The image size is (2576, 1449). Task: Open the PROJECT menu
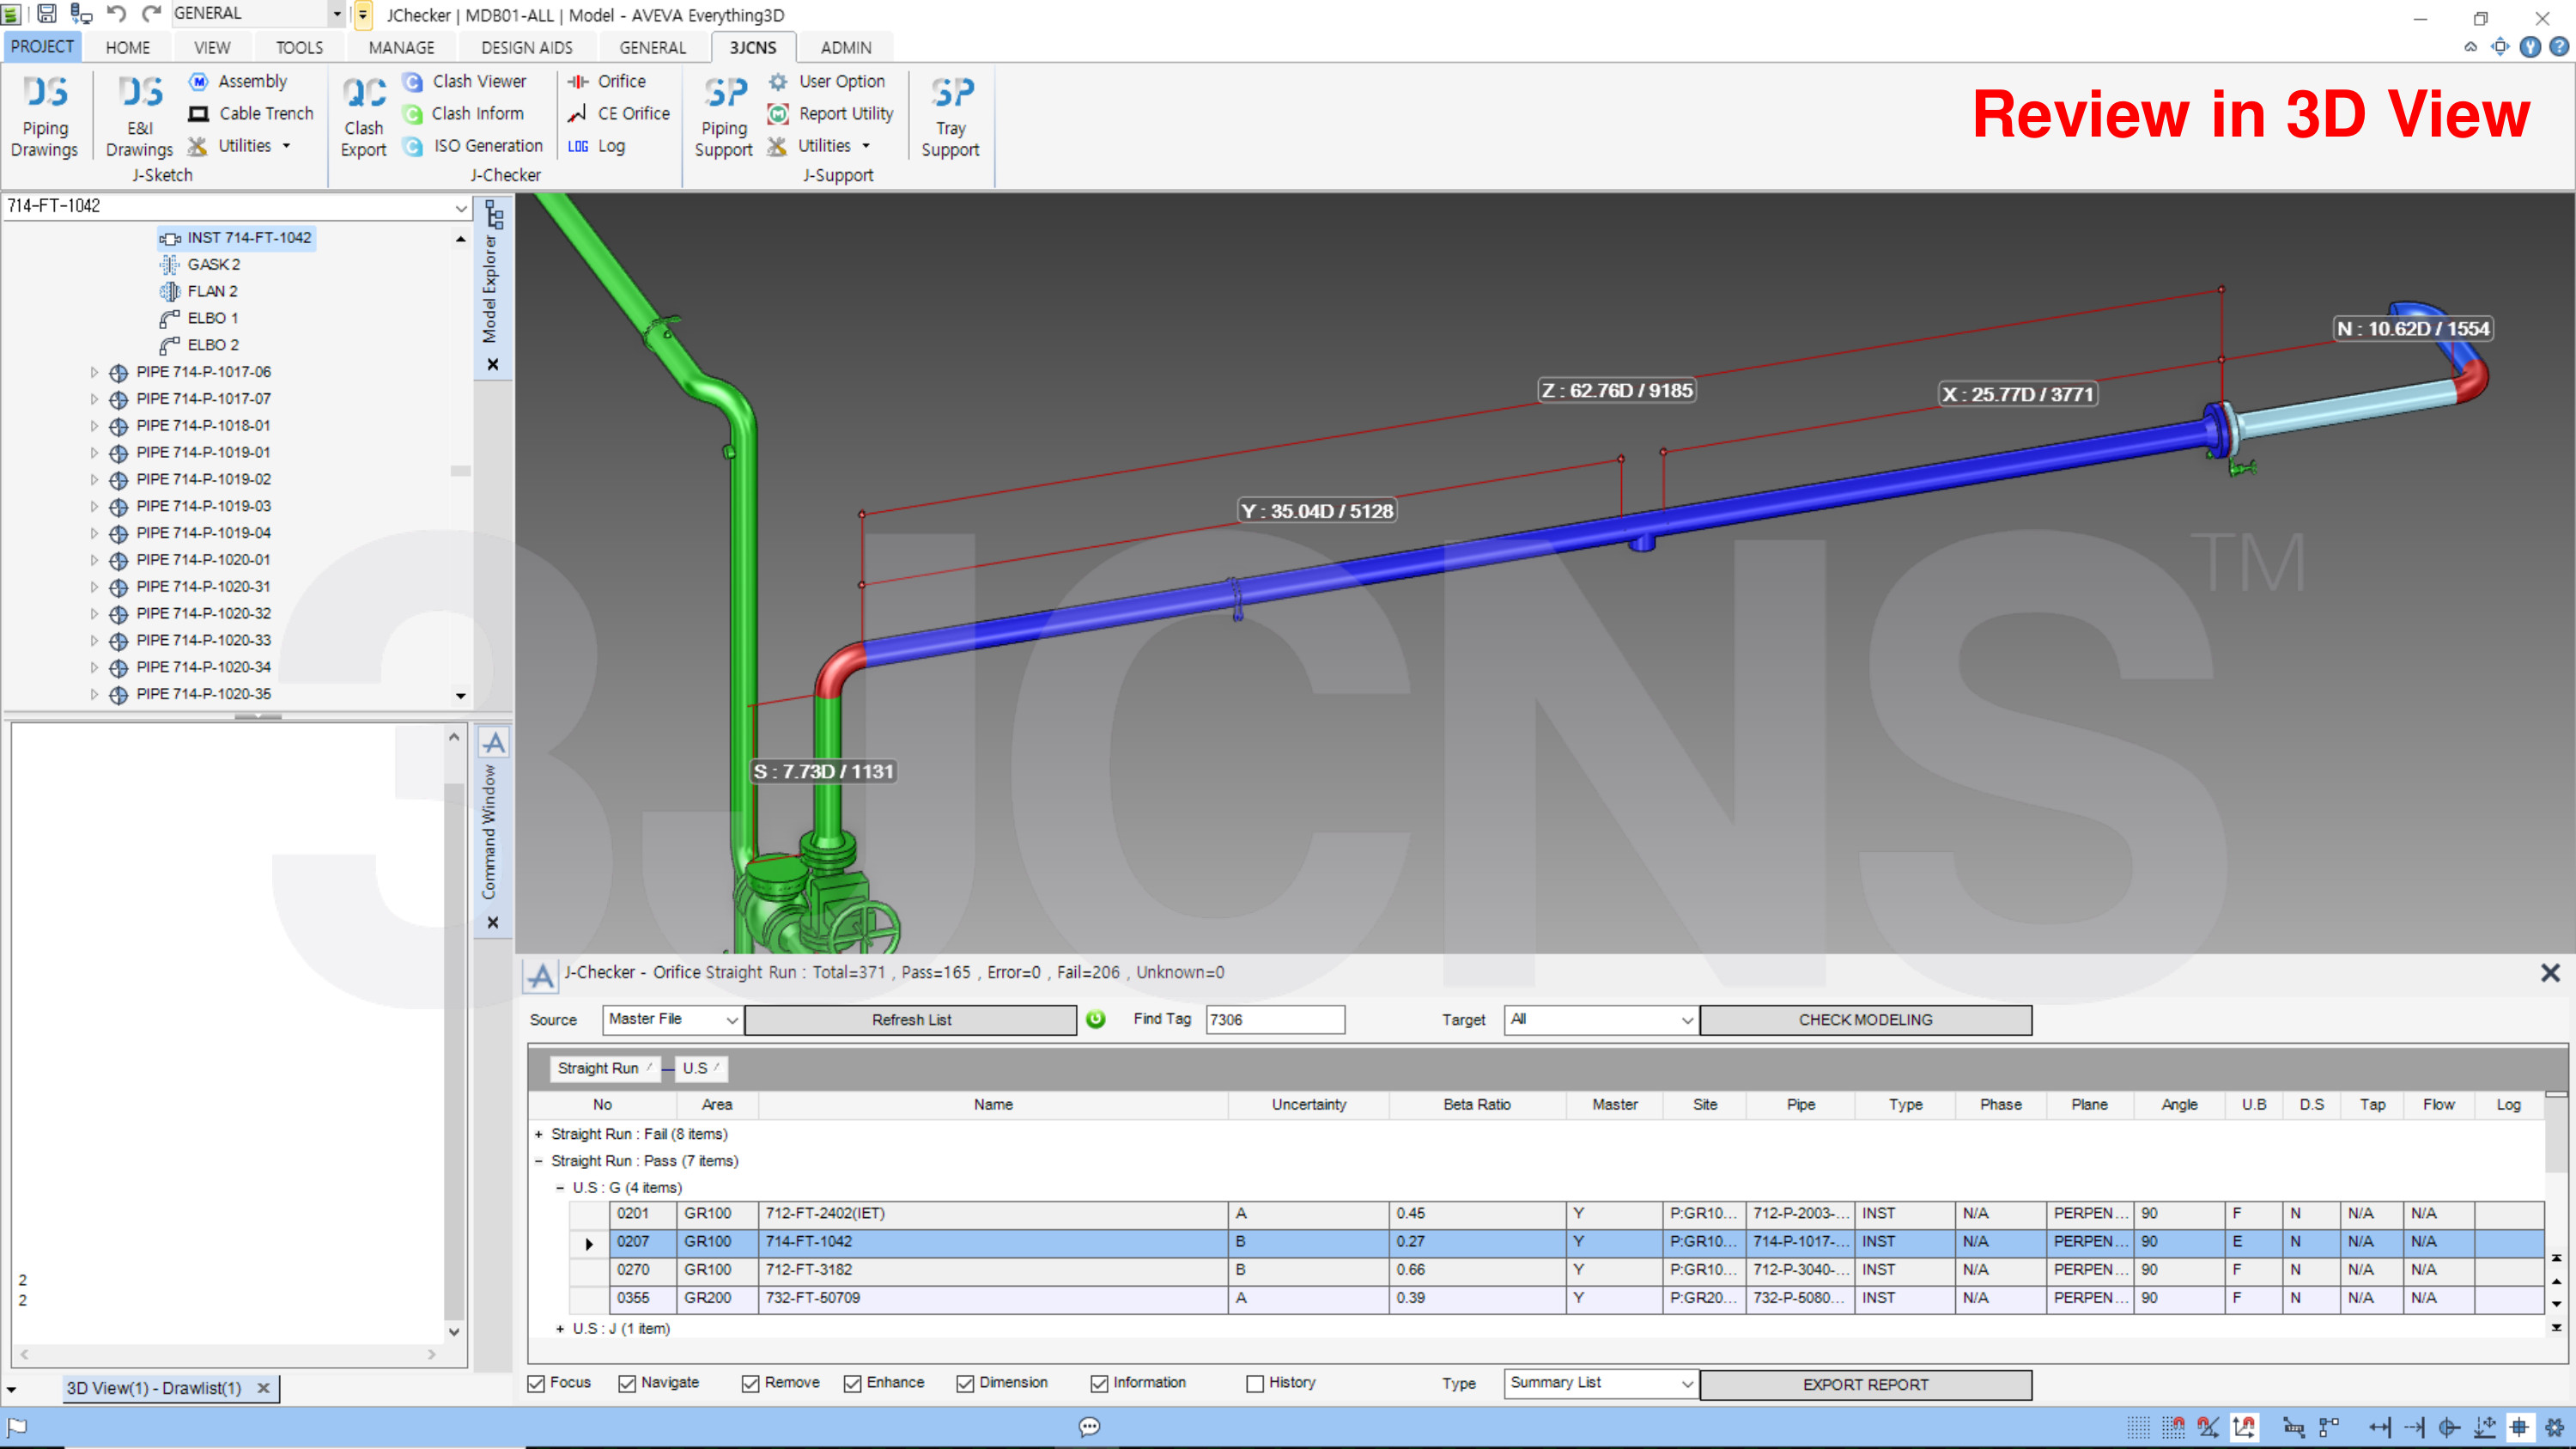point(42,46)
